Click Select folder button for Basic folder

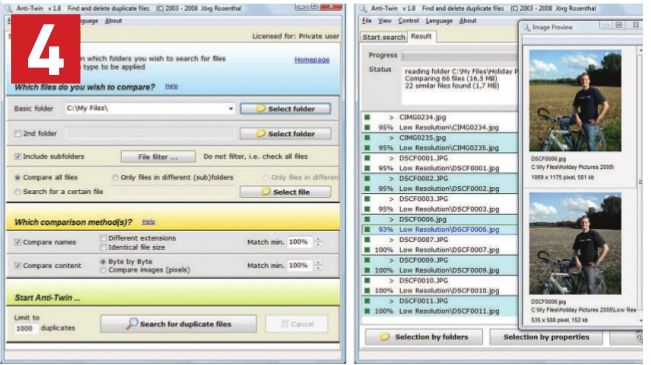coord(285,109)
